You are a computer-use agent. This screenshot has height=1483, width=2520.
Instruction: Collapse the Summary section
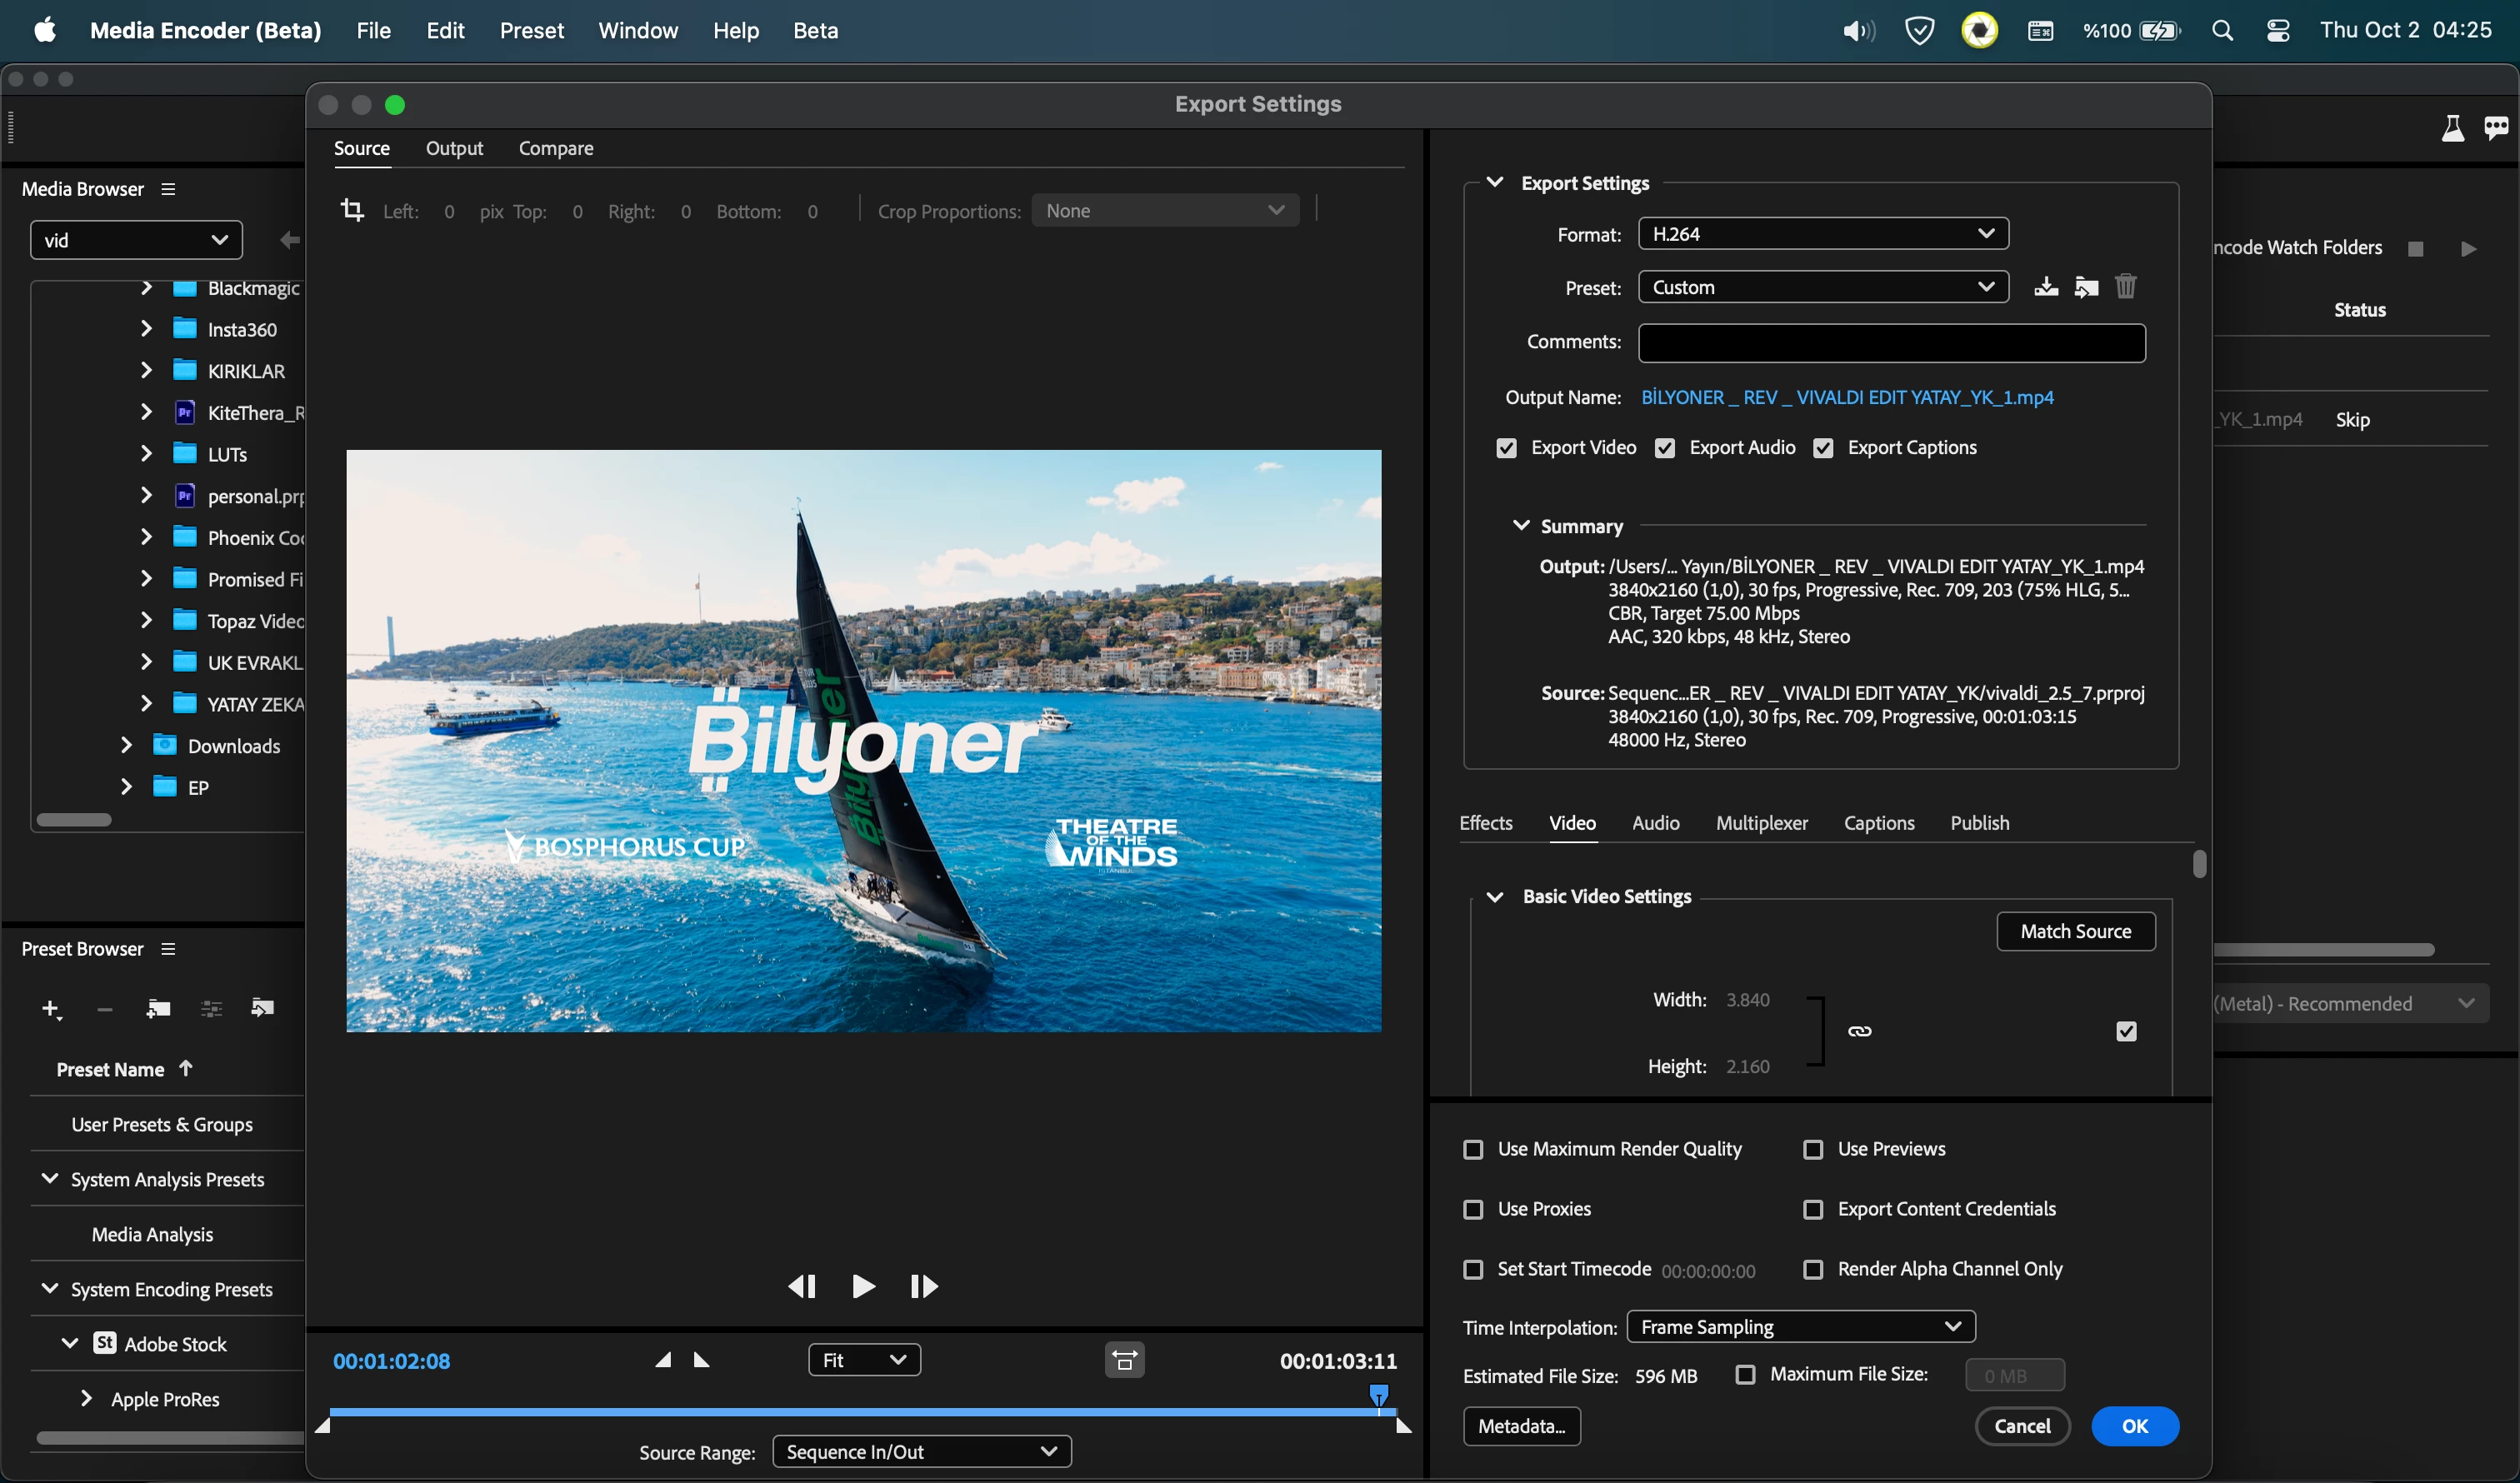1521,526
